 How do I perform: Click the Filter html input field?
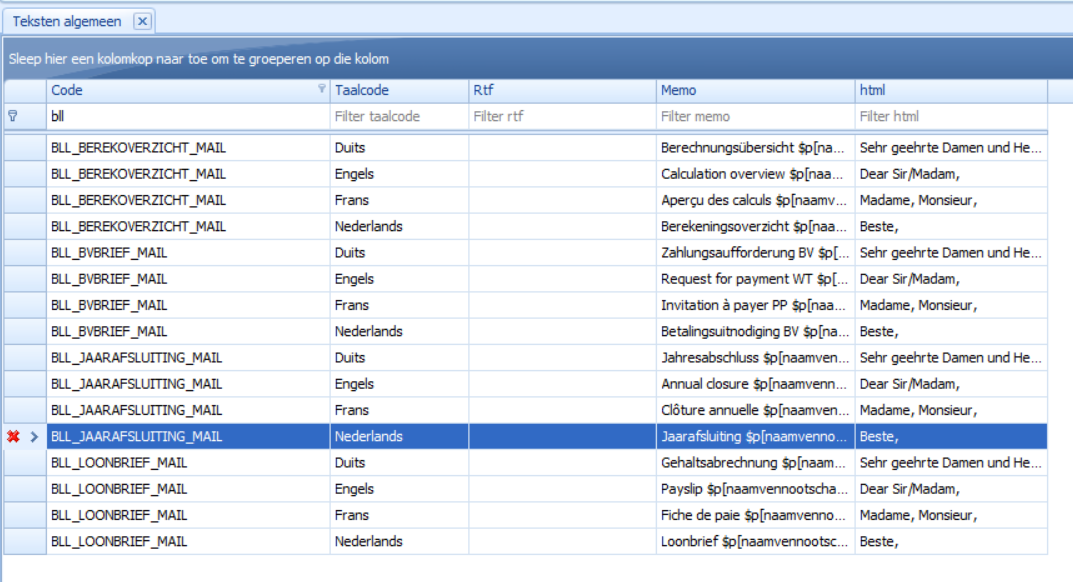click(950, 116)
